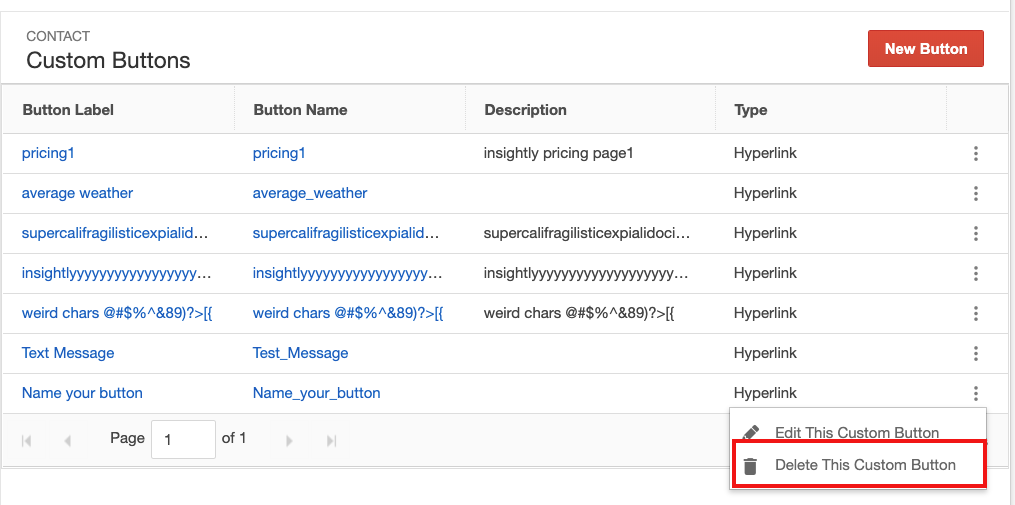
Task: Click pencil icon beside Edit This Custom Button
Action: click(x=750, y=432)
